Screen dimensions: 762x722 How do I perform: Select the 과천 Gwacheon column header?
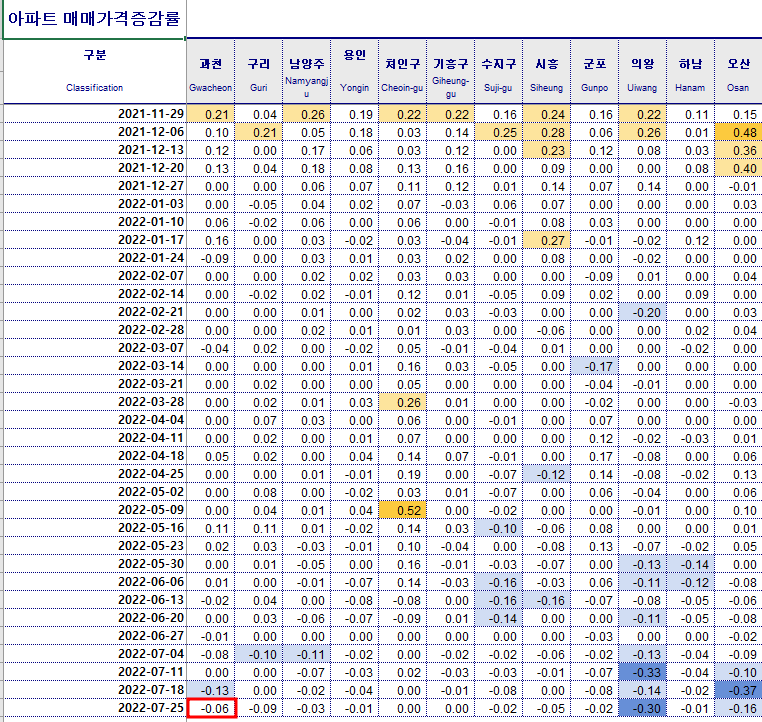click(x=210, y=71)
